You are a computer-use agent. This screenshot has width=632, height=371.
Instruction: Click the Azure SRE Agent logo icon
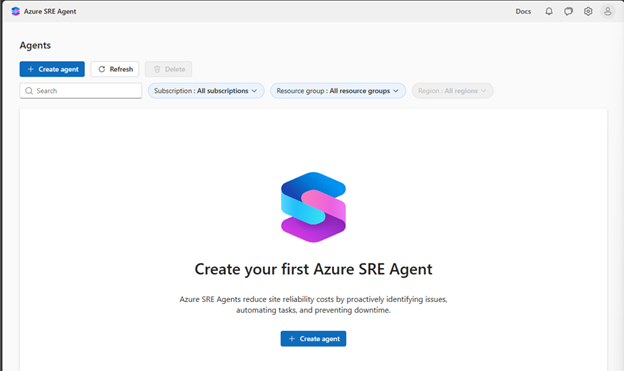pyautogui.click(x=16, y=11)
